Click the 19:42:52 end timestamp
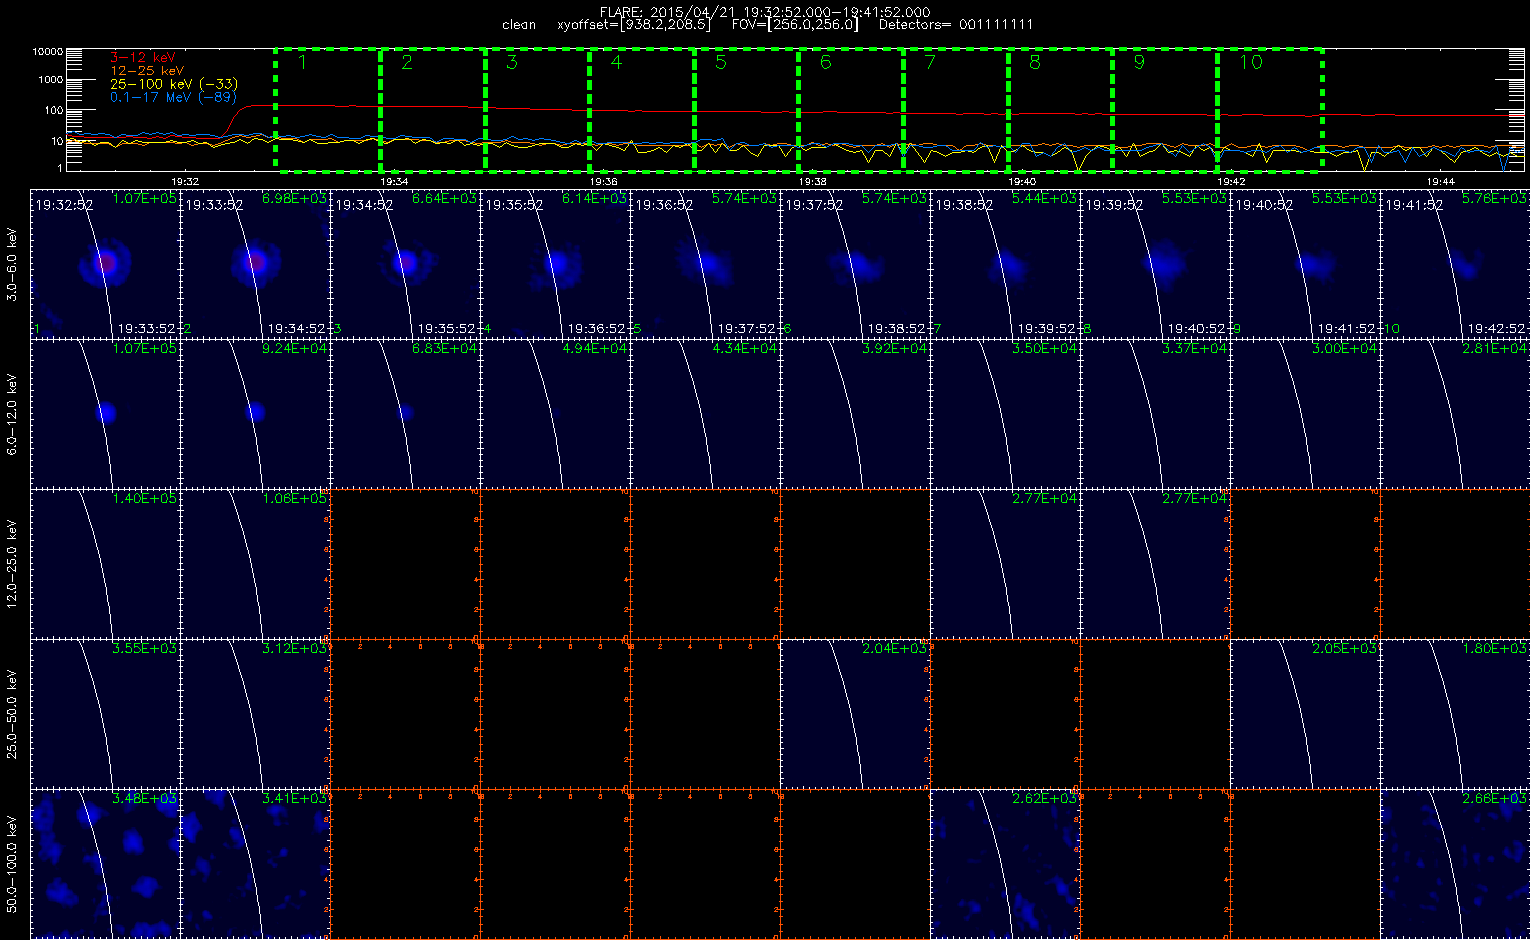 pyautogui.click(x=1497, y=328)
